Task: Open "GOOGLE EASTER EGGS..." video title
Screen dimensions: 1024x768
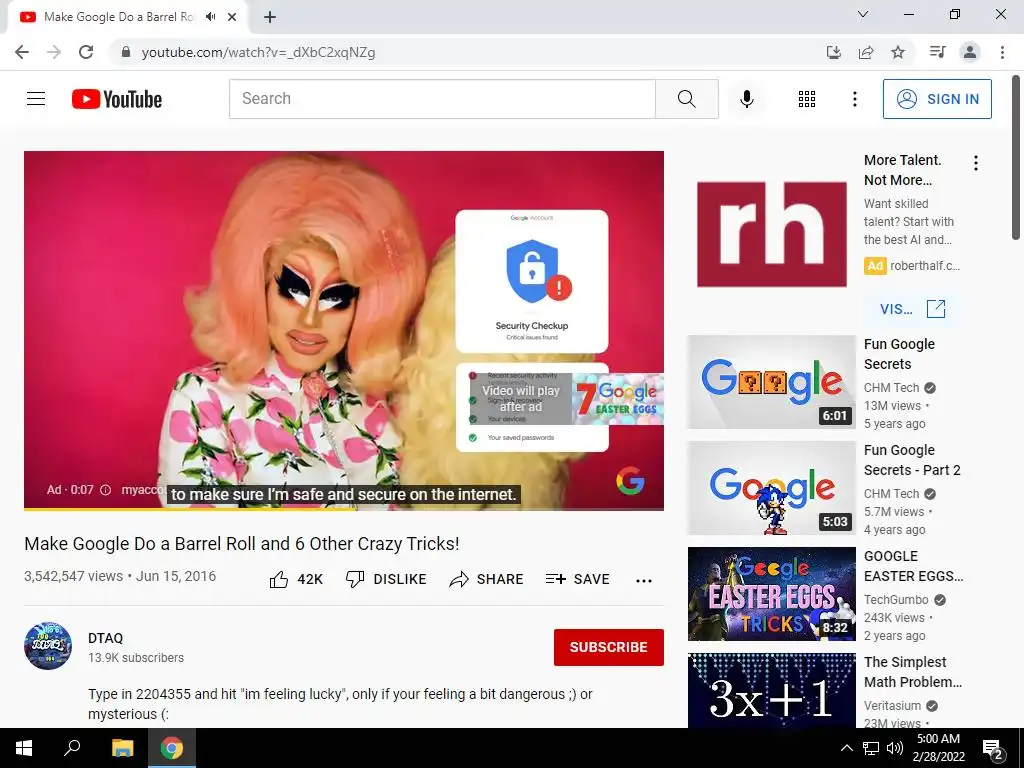Action: coord(913,566)
